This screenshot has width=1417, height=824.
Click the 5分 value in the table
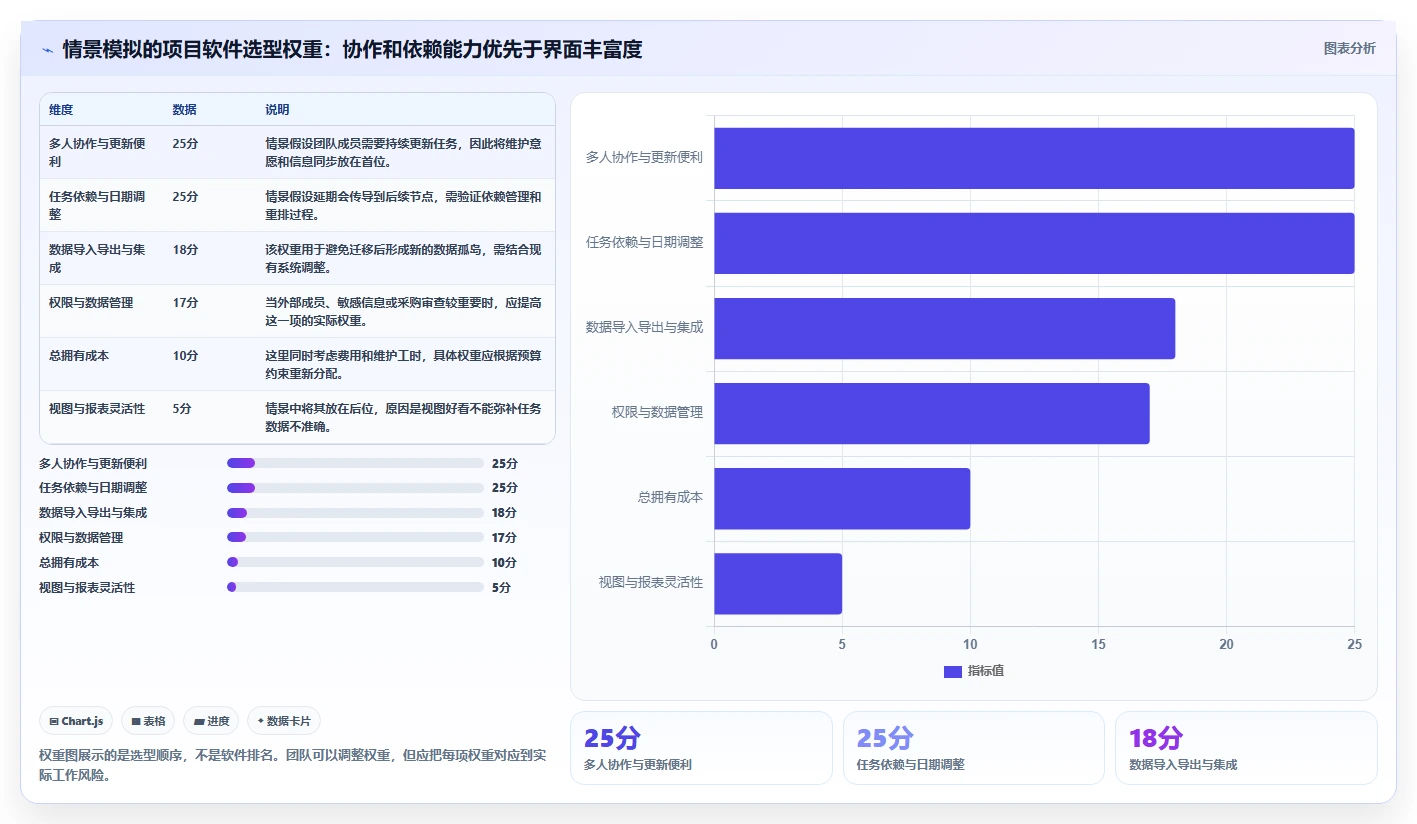click(182, 409)
